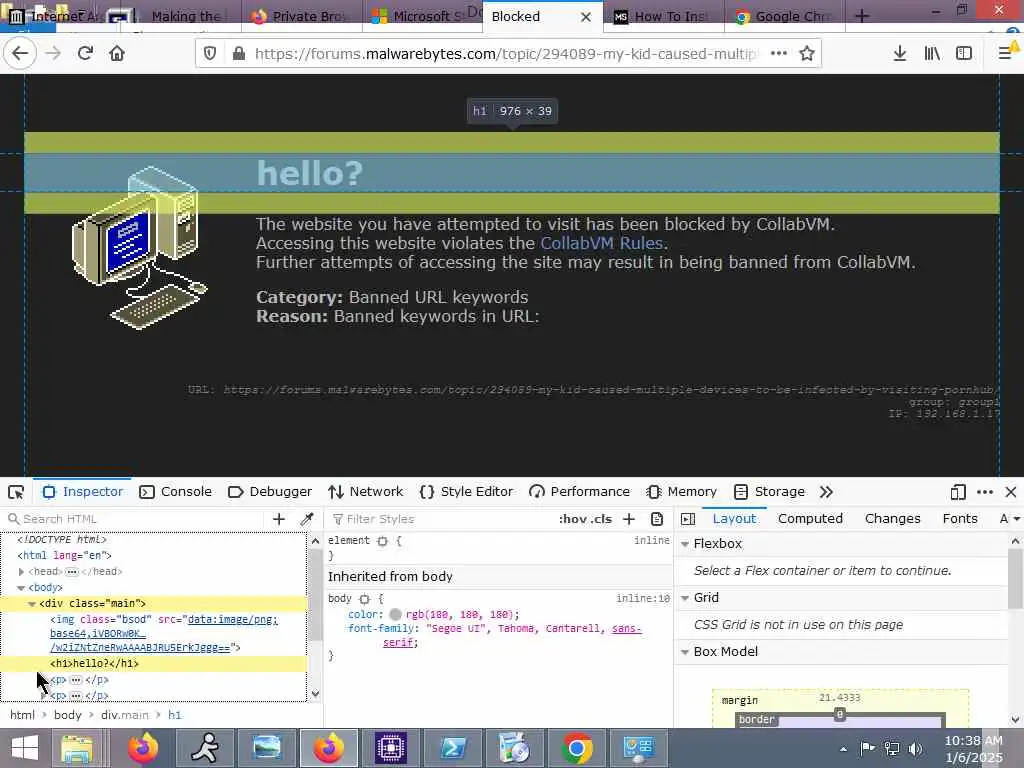Toggle print media simulation icon
This screenshot has height=768, width=1024.
tap(657, 519)
